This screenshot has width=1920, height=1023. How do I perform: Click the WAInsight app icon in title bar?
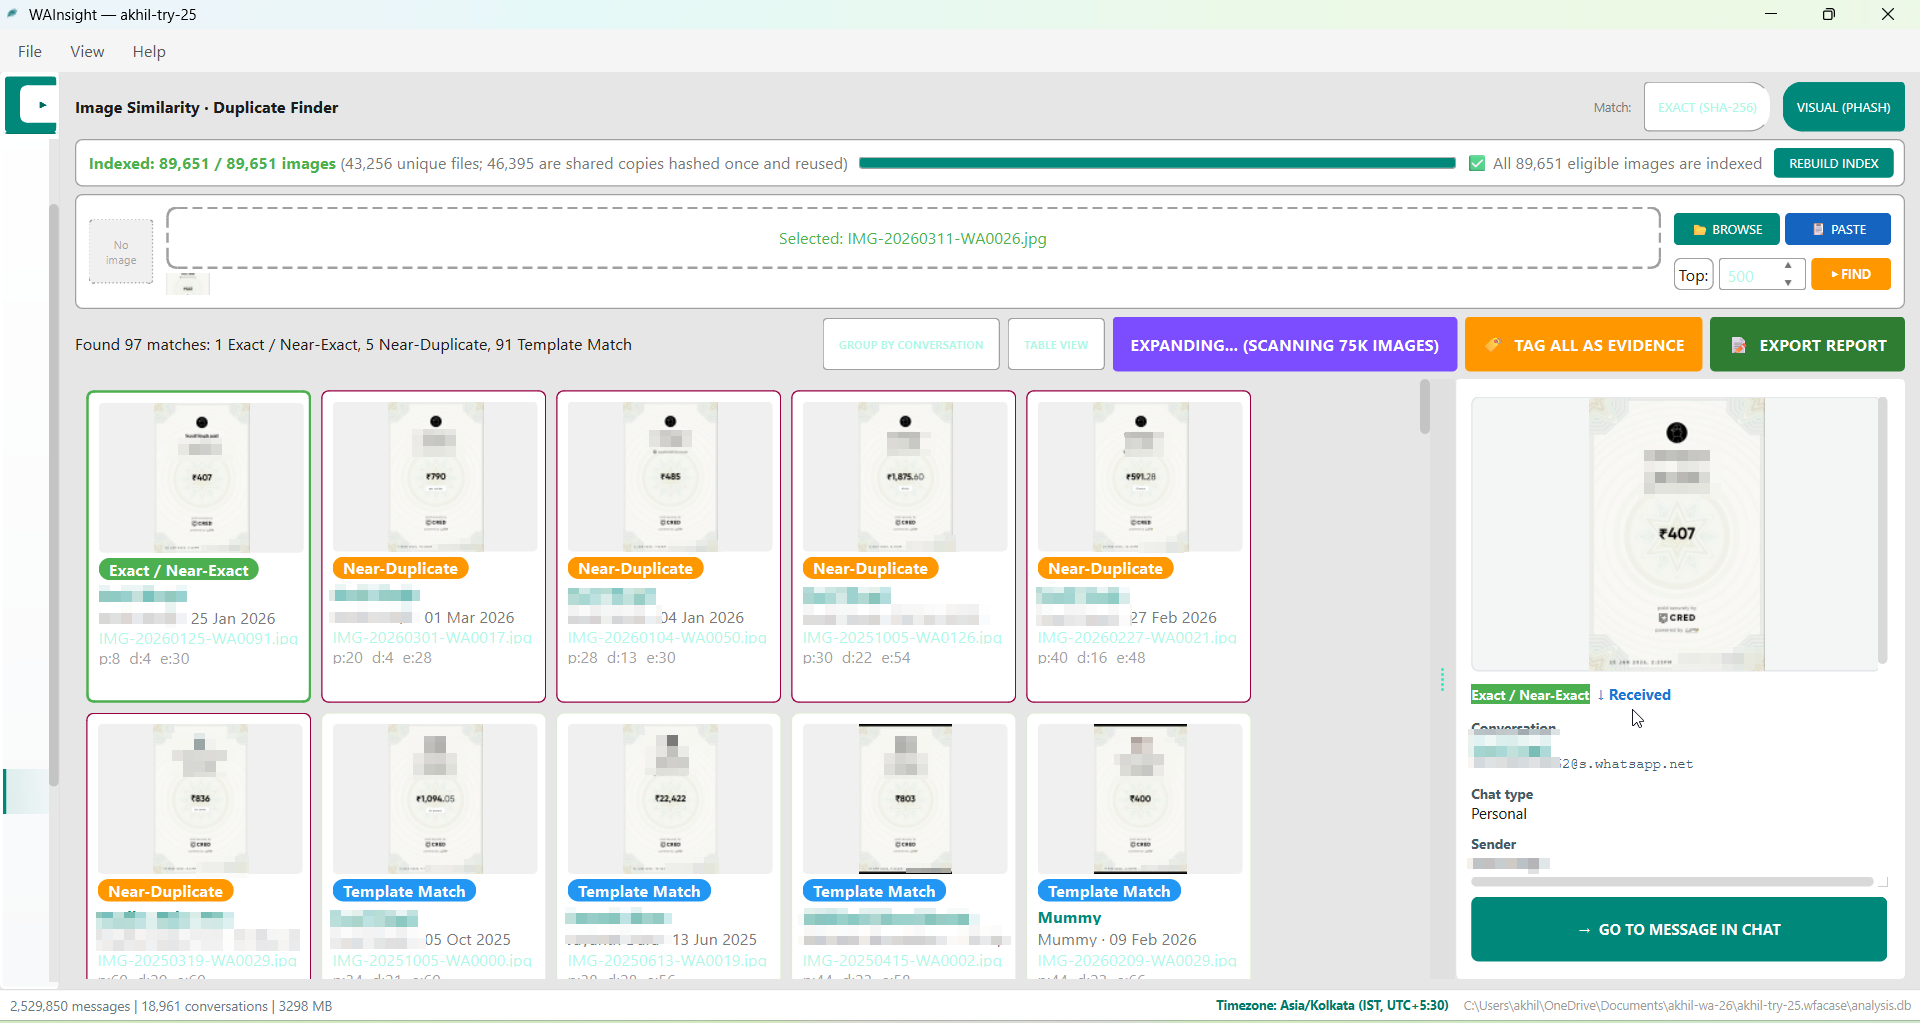13,14
